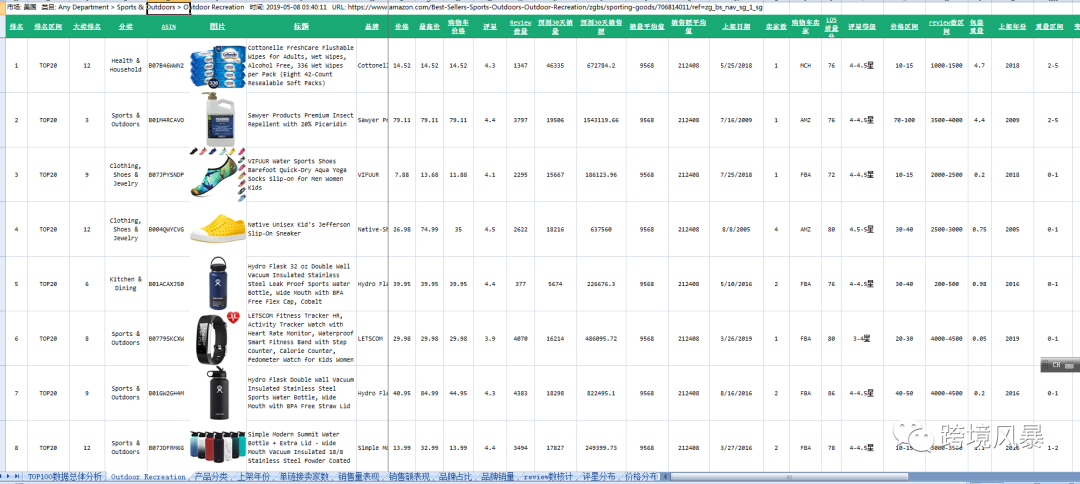Screen dimensions: 1080x484
Task: Click the Simple Modern Summit bottles image
Action: tap(218, 448)
